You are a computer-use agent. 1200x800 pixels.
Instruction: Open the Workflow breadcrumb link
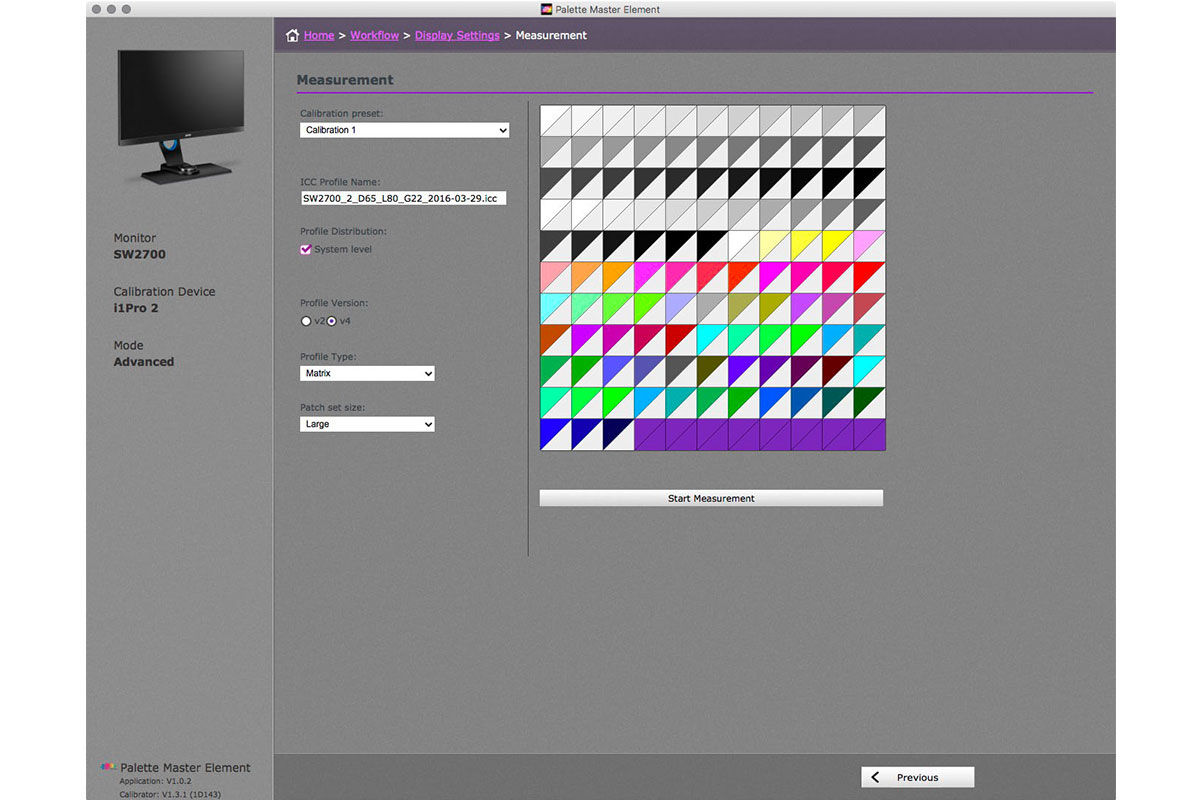tap(374, 36)
